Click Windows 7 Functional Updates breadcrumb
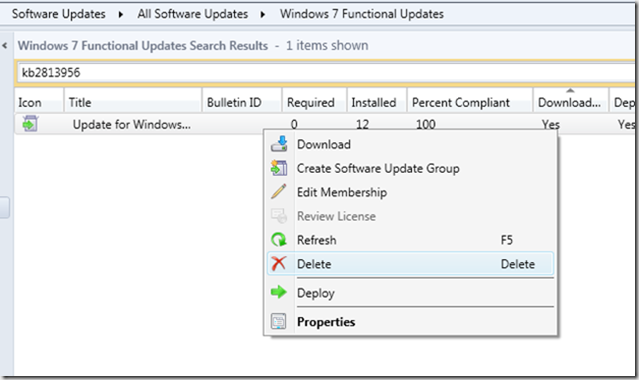This screenshot has height=380, width=639. [x=361, y=14]
